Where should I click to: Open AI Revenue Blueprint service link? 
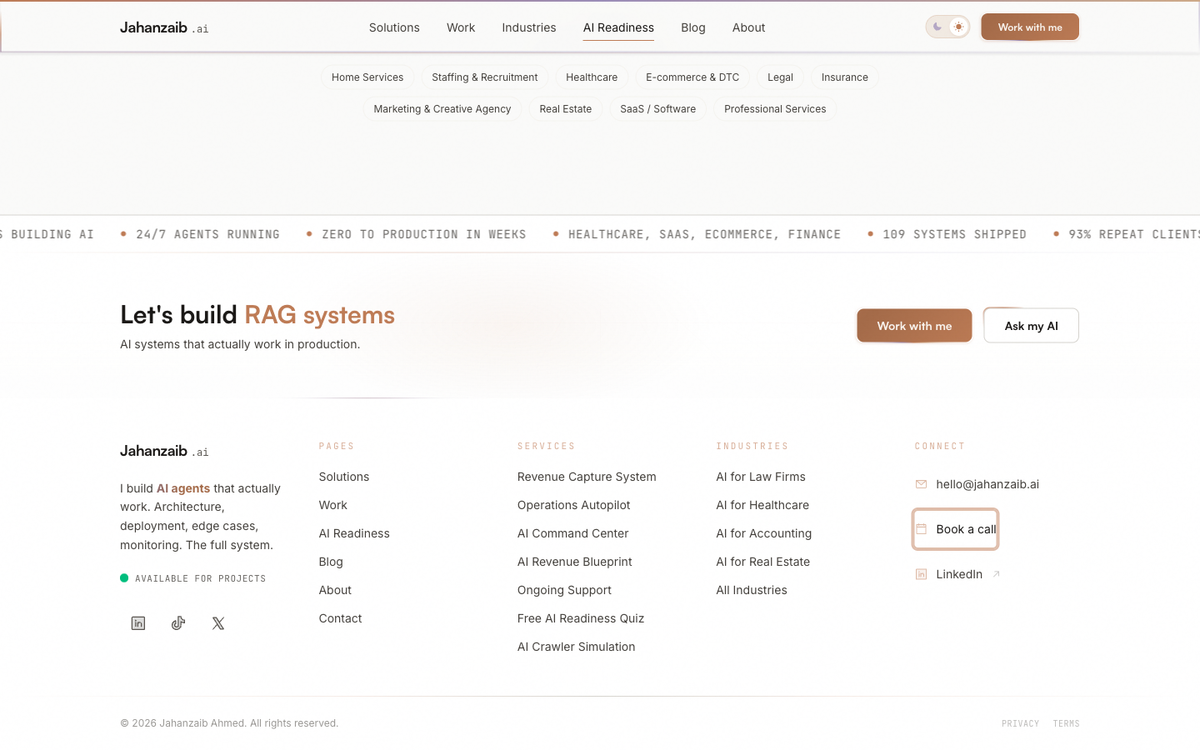575,562
